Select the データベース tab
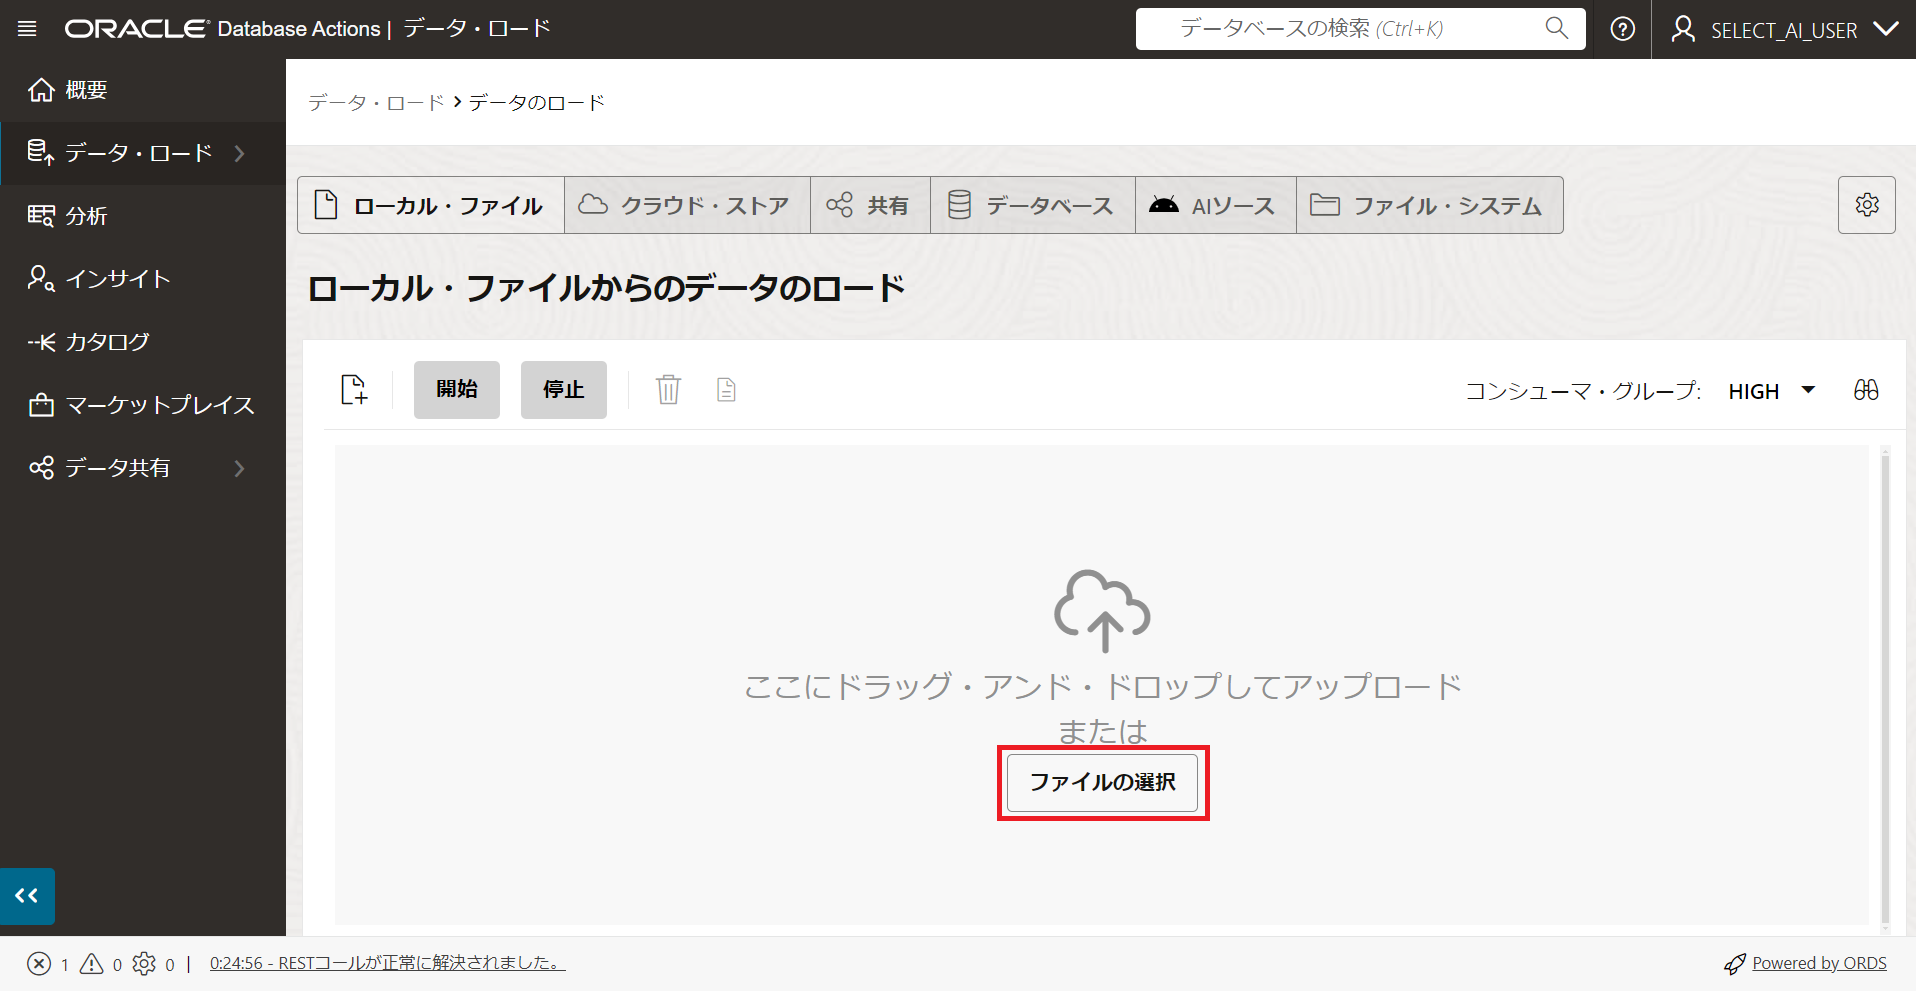The height and width of the screenshot is (991, 1916). tap(1031, 206)
